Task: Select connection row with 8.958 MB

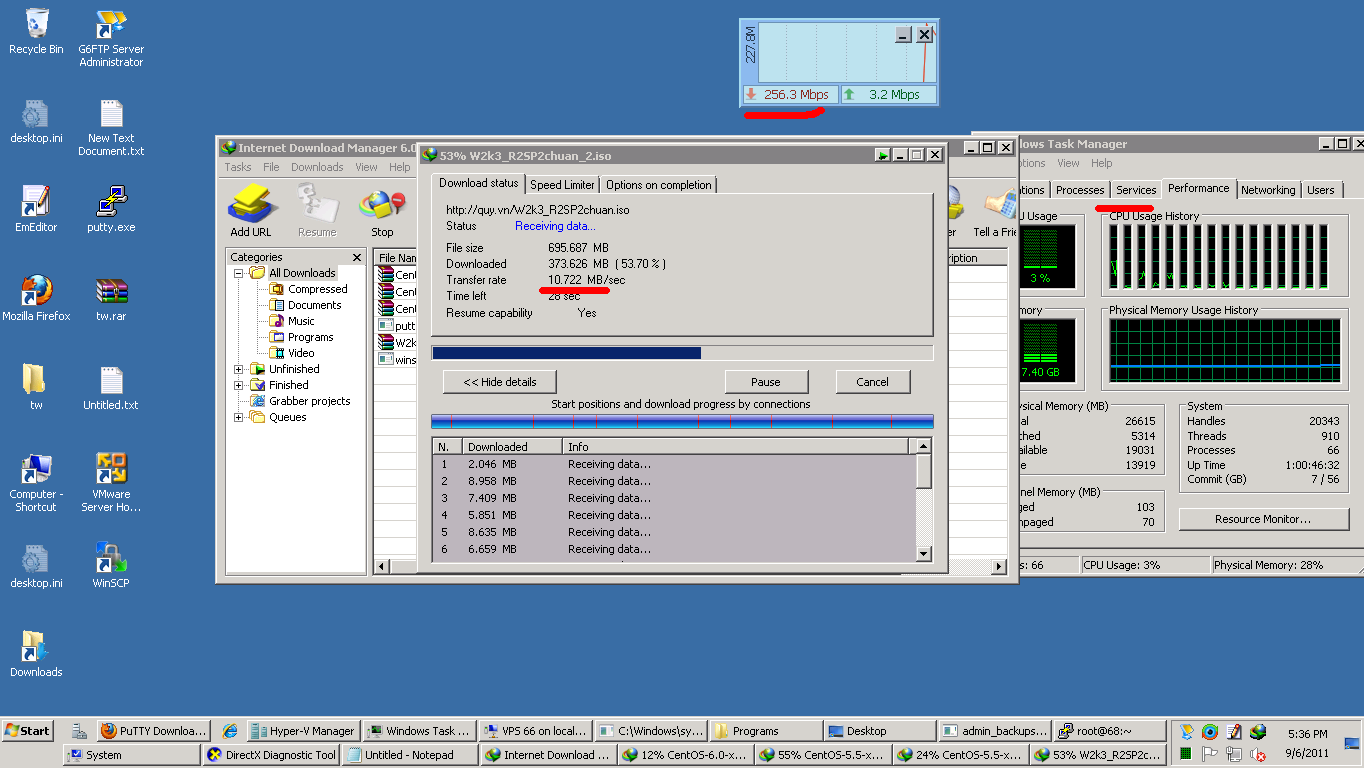Action: [x=674, y=481]
